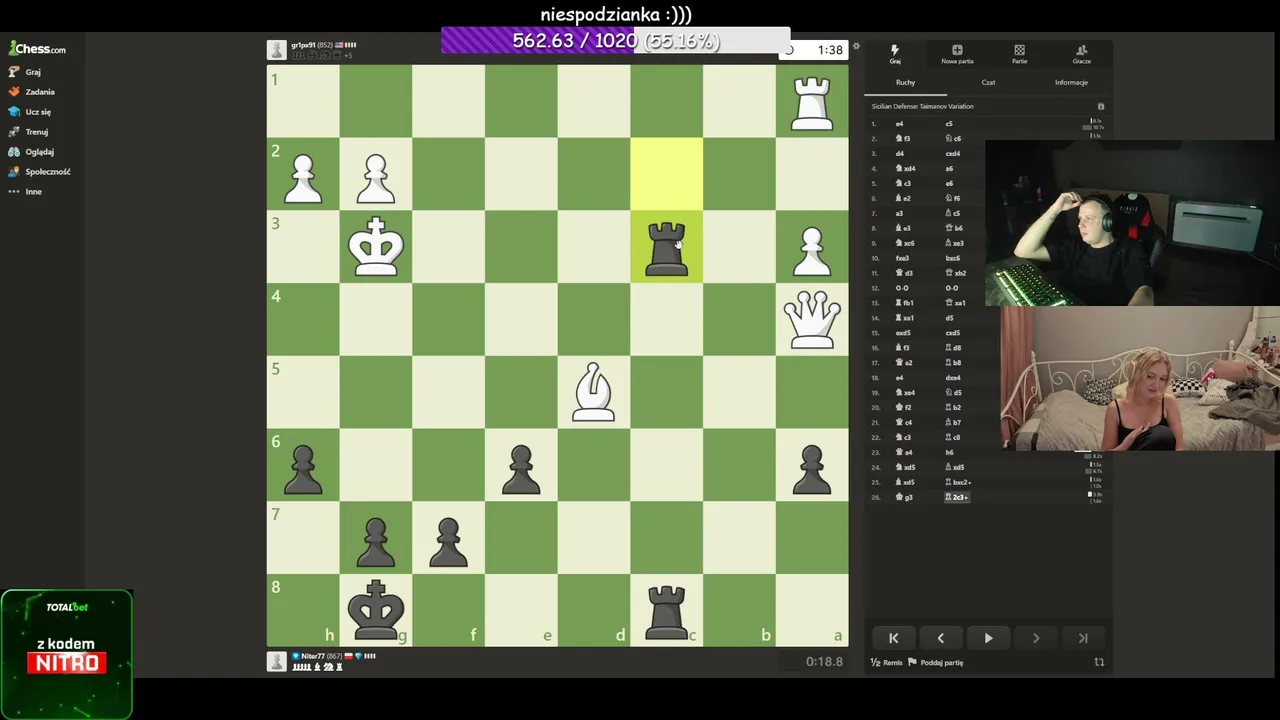Resign with Poddaj partię

pos(936,662)
